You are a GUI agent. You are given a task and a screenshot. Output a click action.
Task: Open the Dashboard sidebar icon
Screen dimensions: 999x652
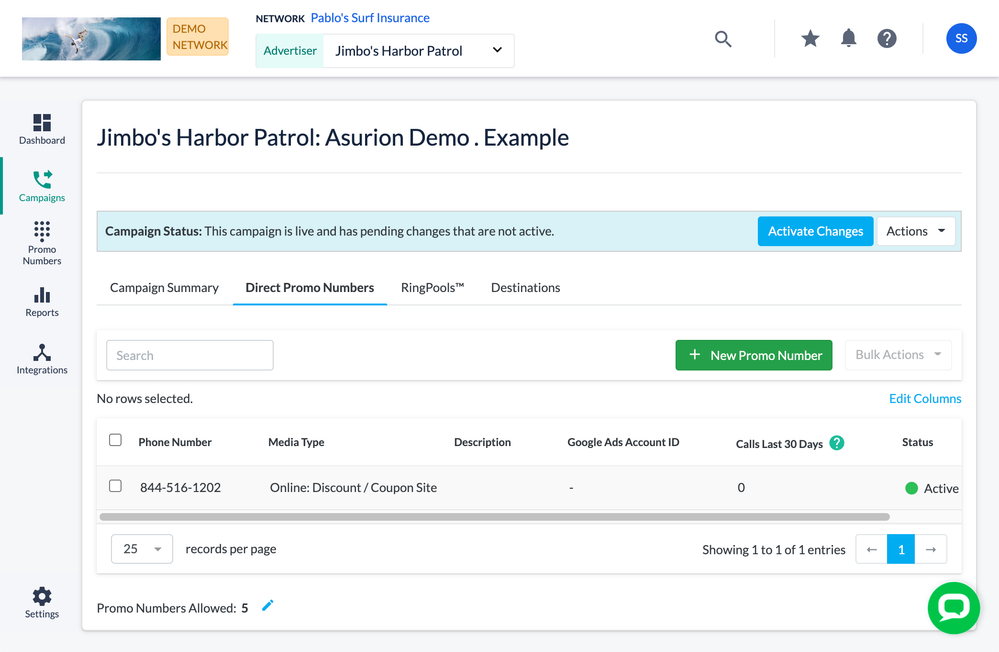coord(42,129)
